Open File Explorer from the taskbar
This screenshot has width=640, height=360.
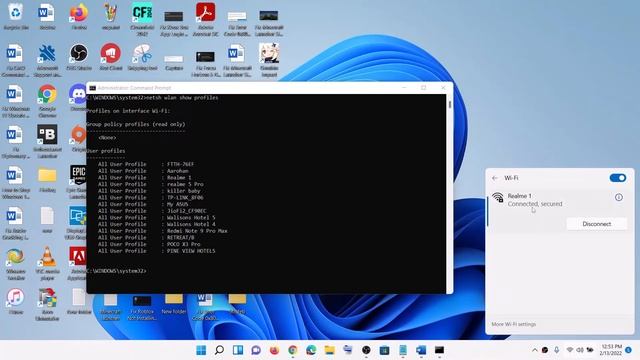[329, 350]
